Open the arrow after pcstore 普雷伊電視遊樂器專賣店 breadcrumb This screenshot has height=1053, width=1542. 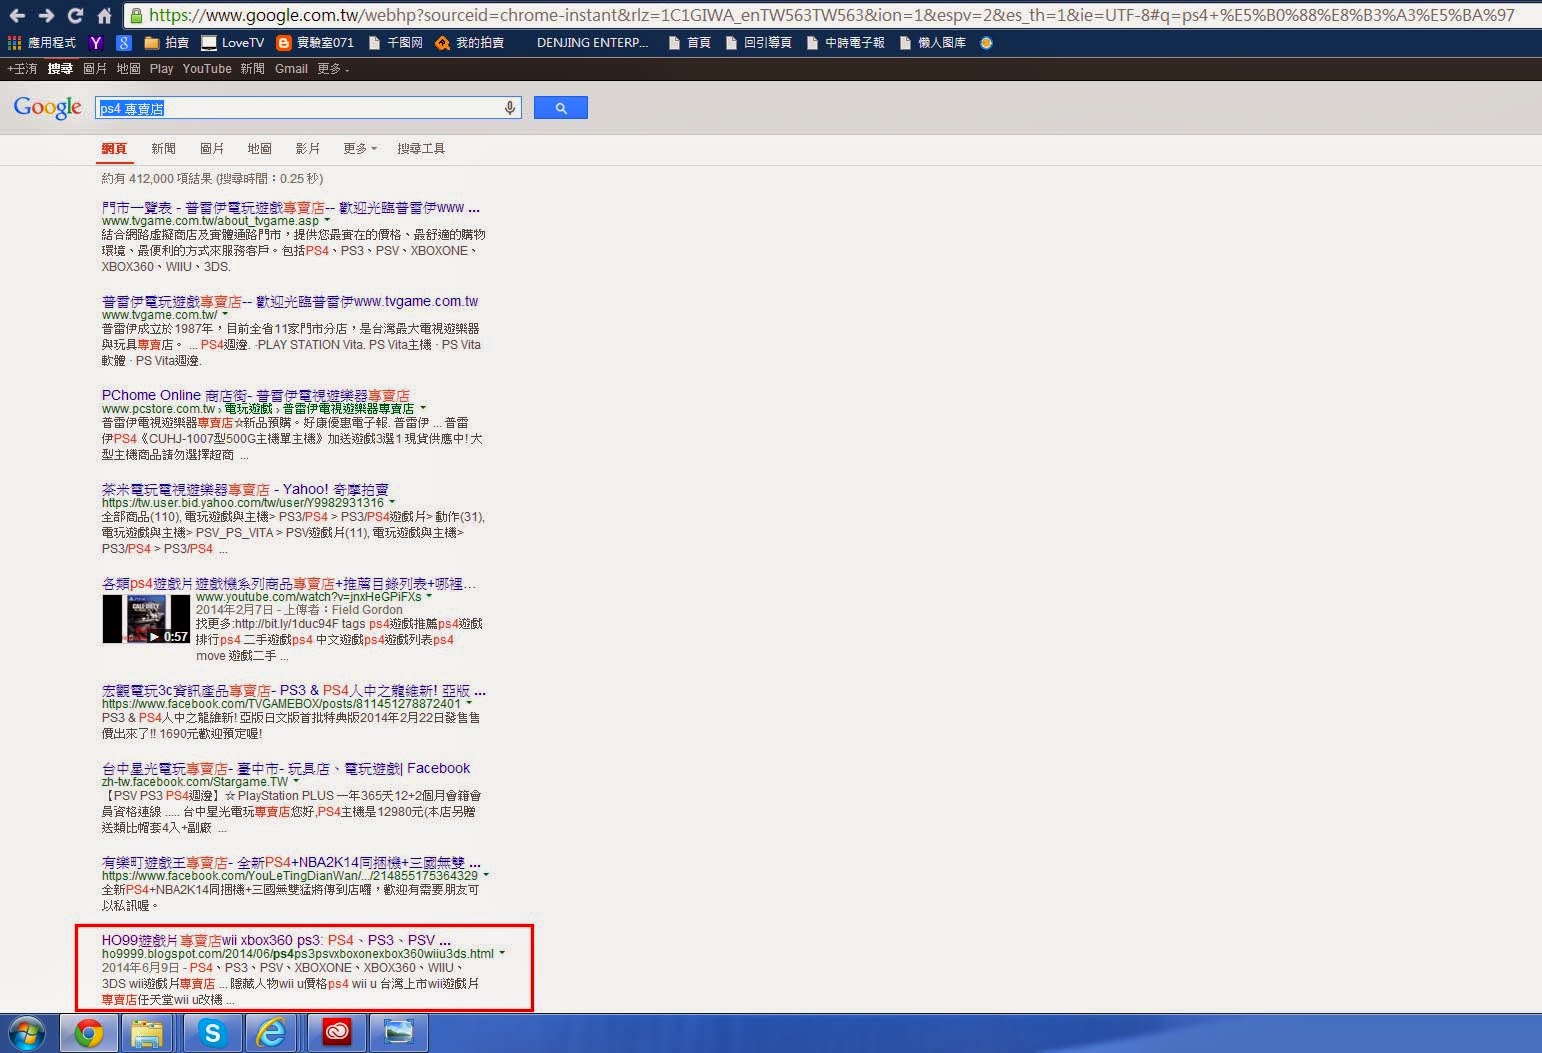pos(423,409)
